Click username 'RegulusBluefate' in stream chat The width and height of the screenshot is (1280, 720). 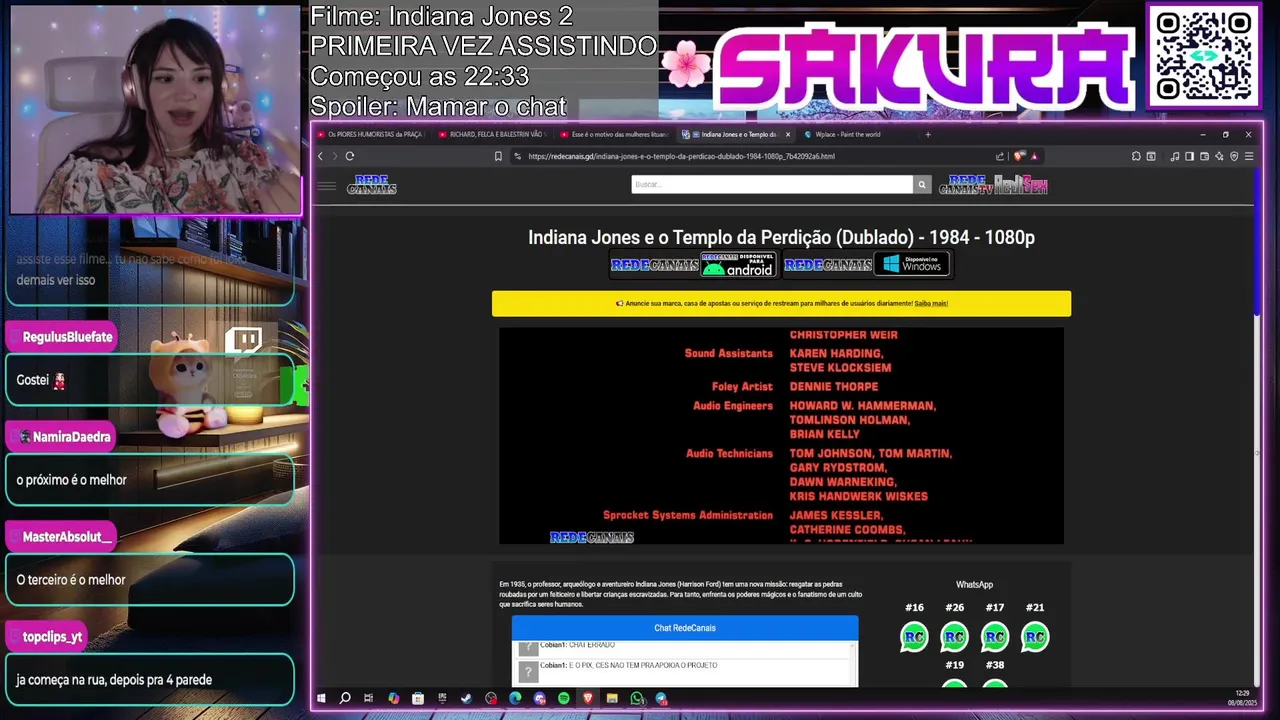click(x=68, y=337)
